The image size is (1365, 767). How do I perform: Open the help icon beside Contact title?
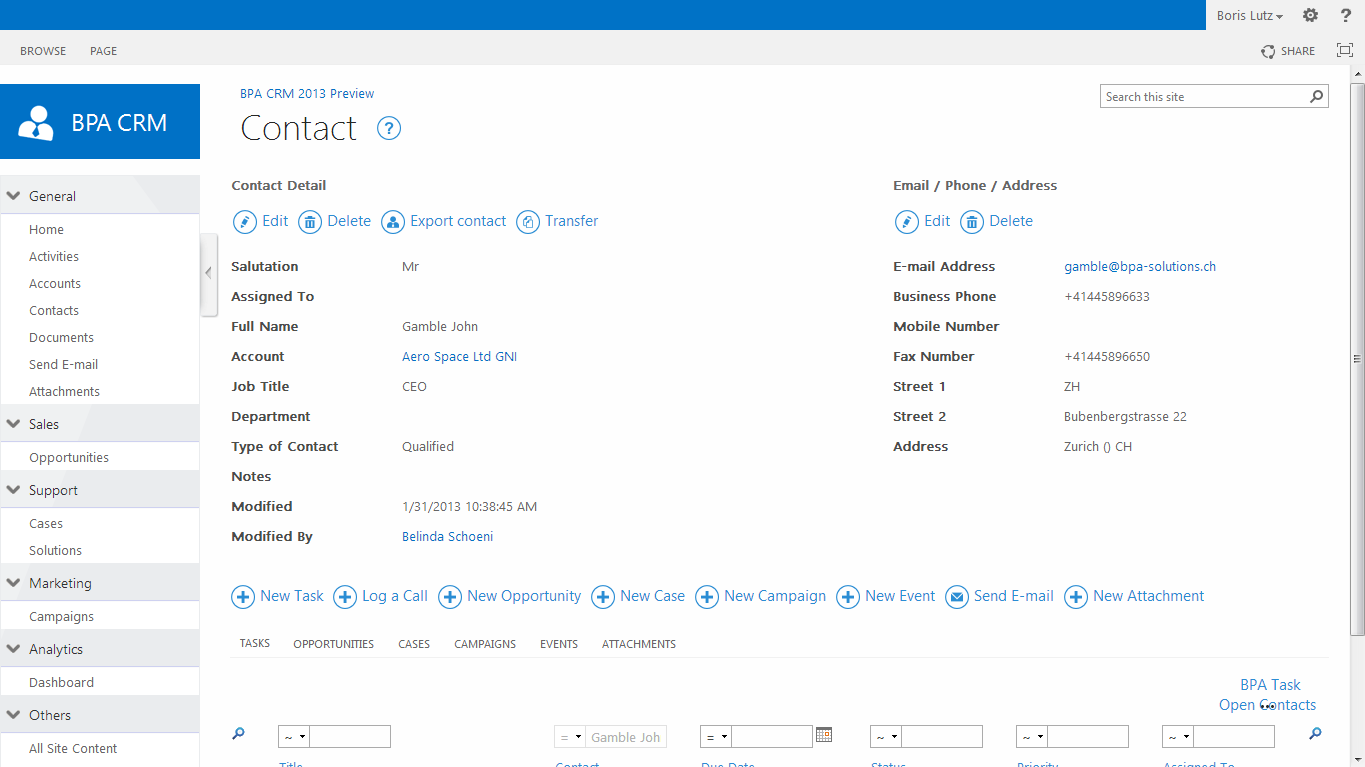389,128
